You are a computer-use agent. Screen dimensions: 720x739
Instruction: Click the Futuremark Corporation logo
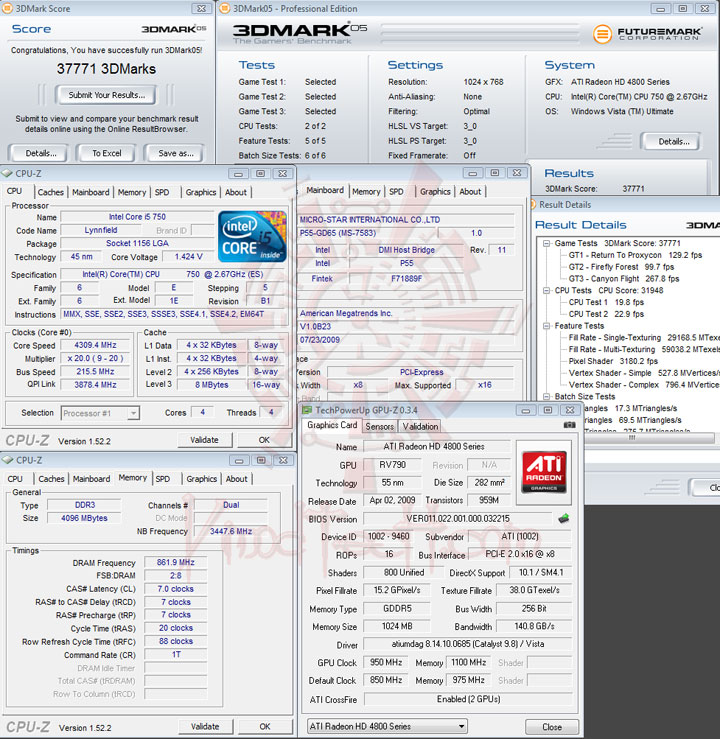click(x=647, y=33)
